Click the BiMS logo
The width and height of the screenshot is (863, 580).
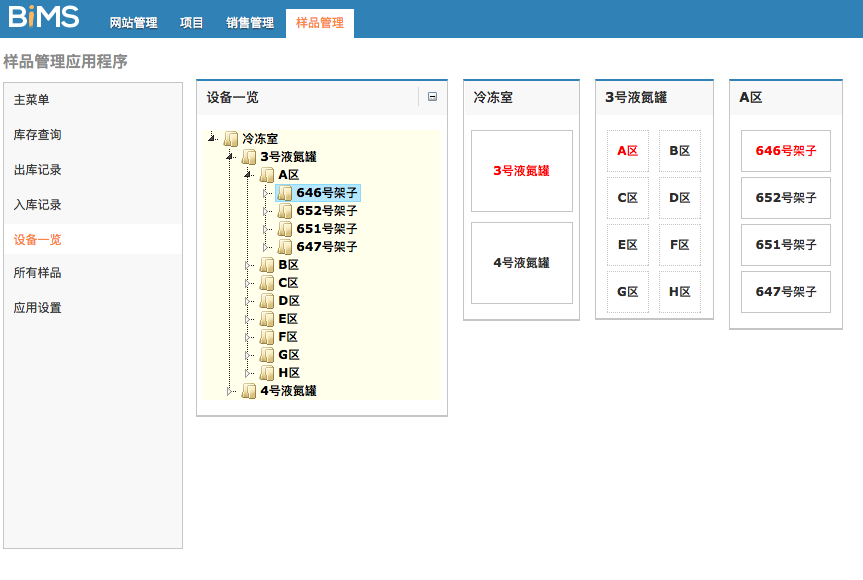pyautogui.click(x=44, y=18)
